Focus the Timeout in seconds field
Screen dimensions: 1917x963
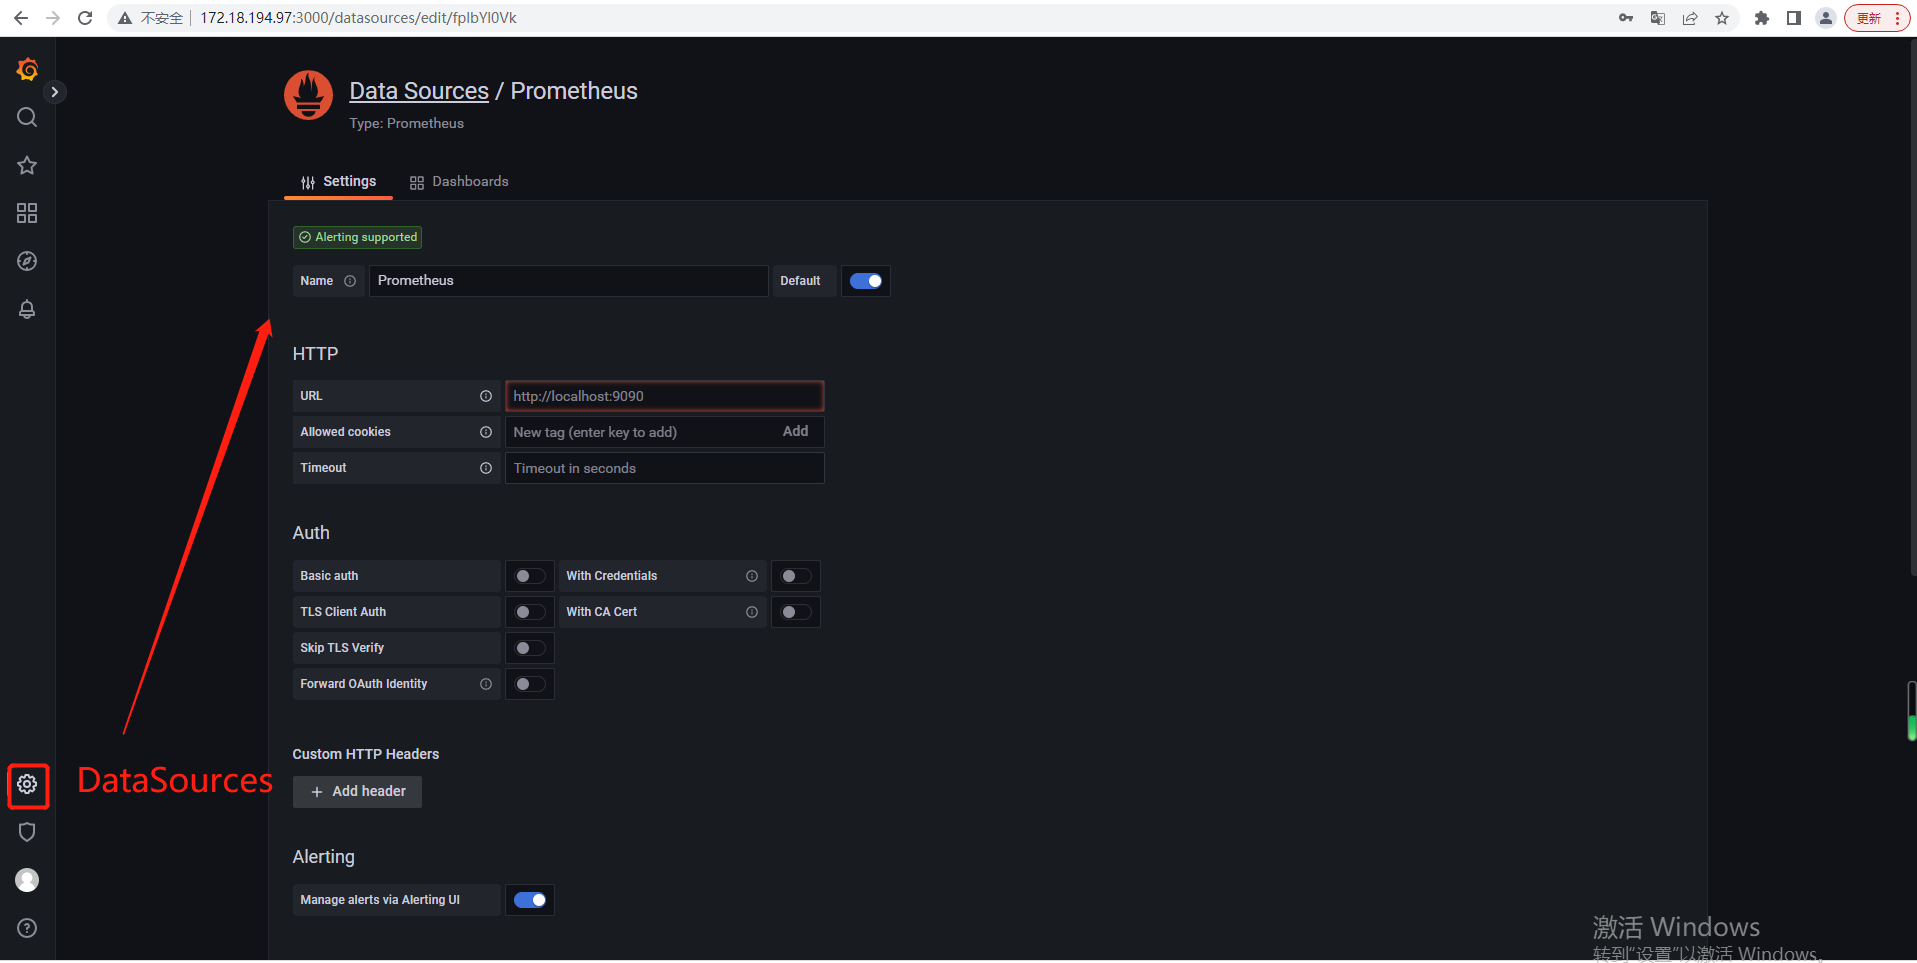(664, 468)
